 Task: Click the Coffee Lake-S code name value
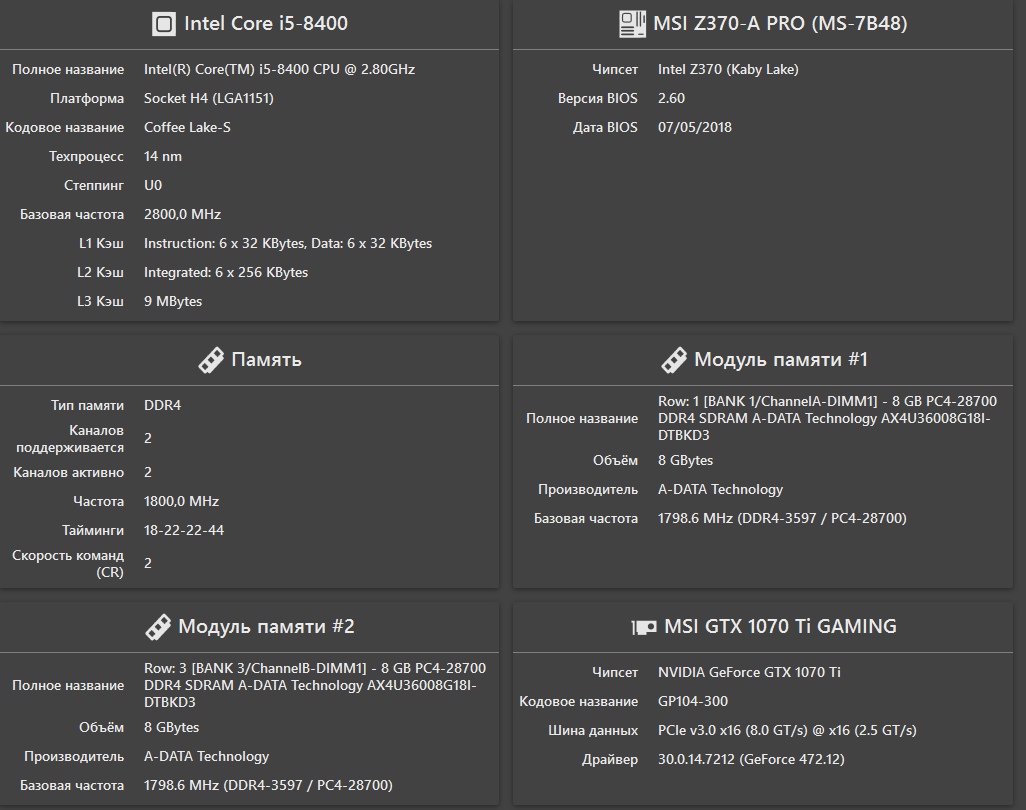(187, 127)
